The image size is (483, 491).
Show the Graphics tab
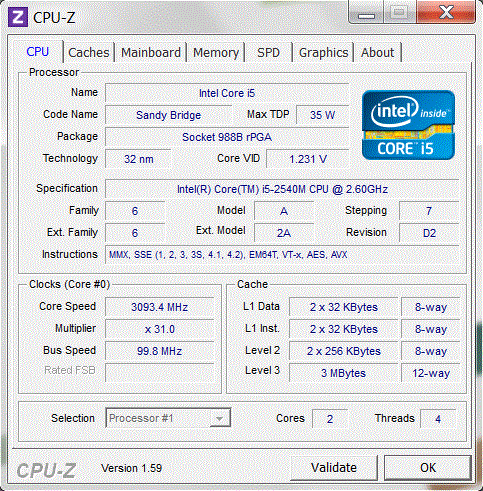coord(323,52)
